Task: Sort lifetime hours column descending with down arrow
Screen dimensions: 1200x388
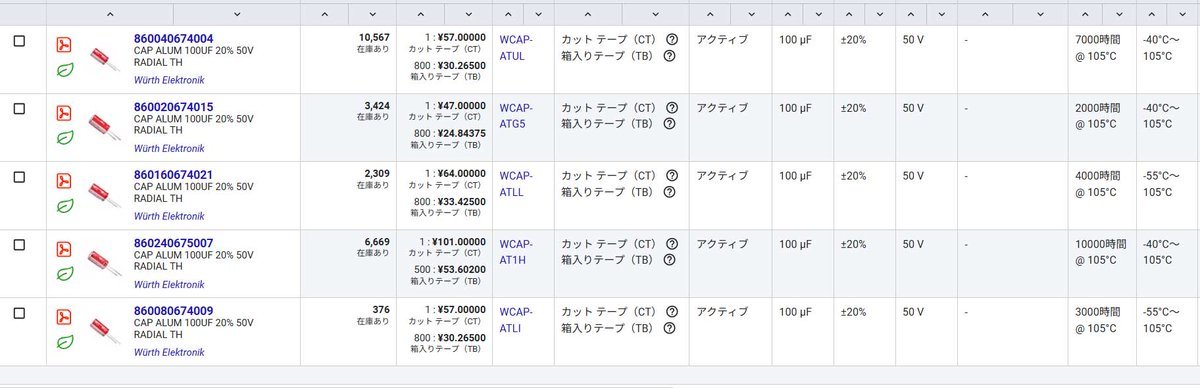Action: pyautogui.click(x=1118, y=15)
